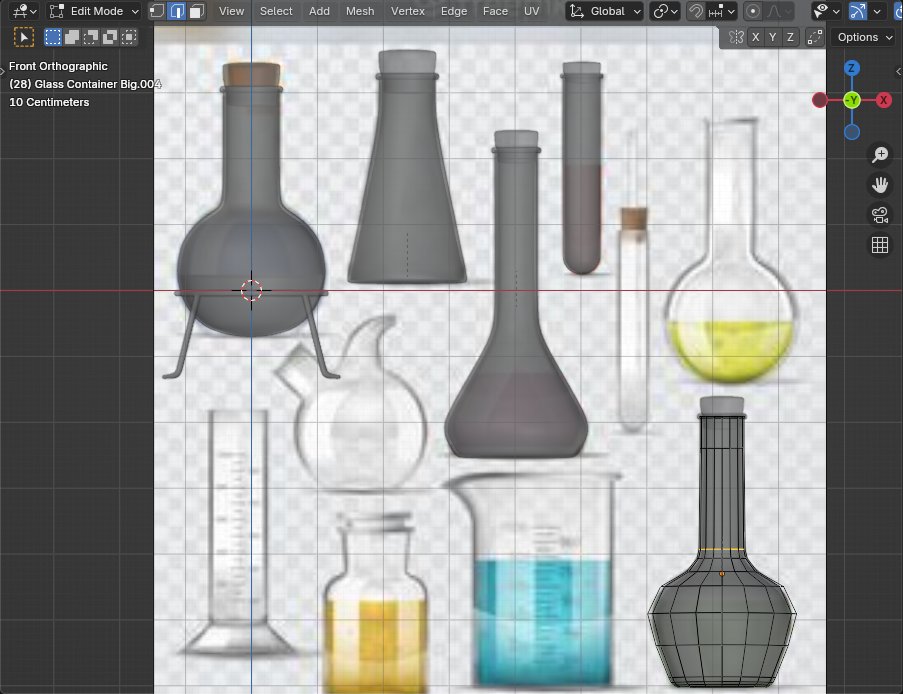This screenshot has width=903, height=694.
Task: Toggle X axis mirror editing
Action: (x=758, y=36)
